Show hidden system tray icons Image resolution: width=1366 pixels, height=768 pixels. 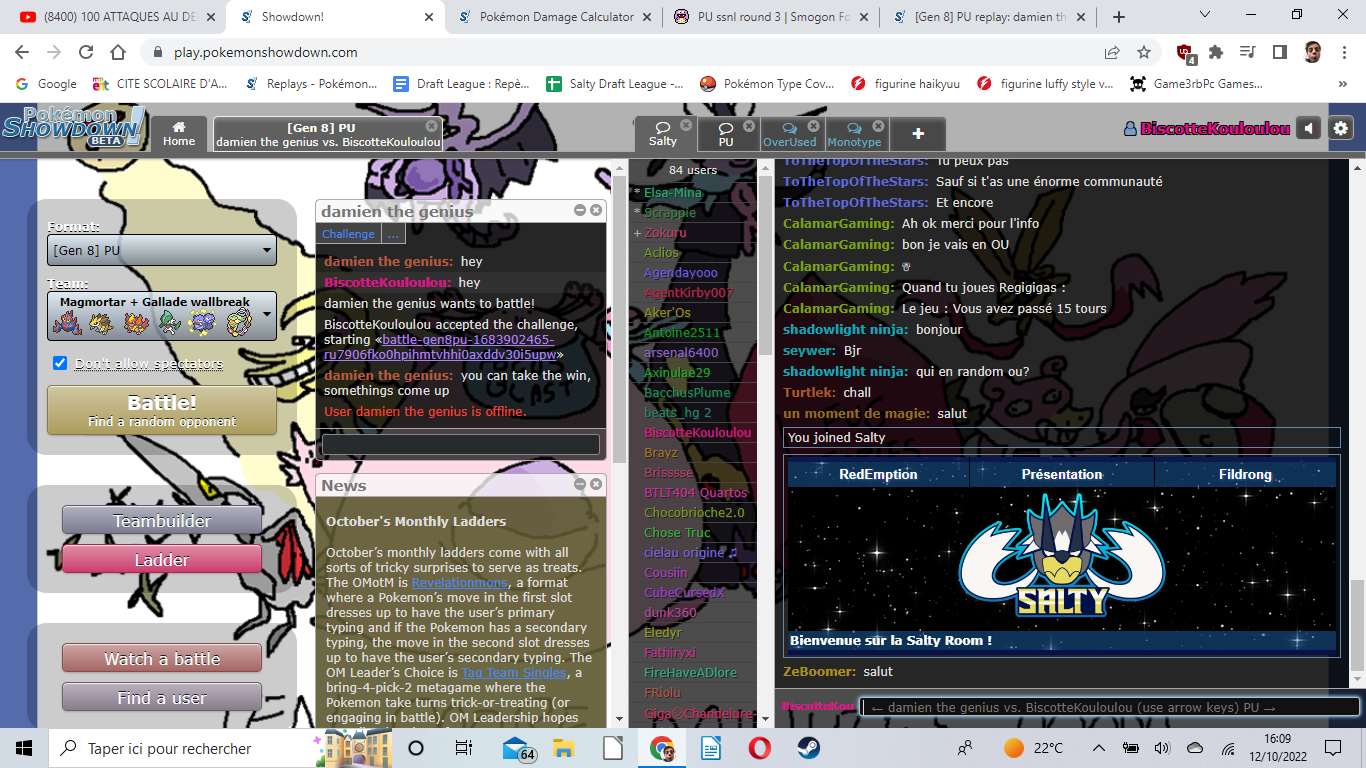click(1099, 748)
